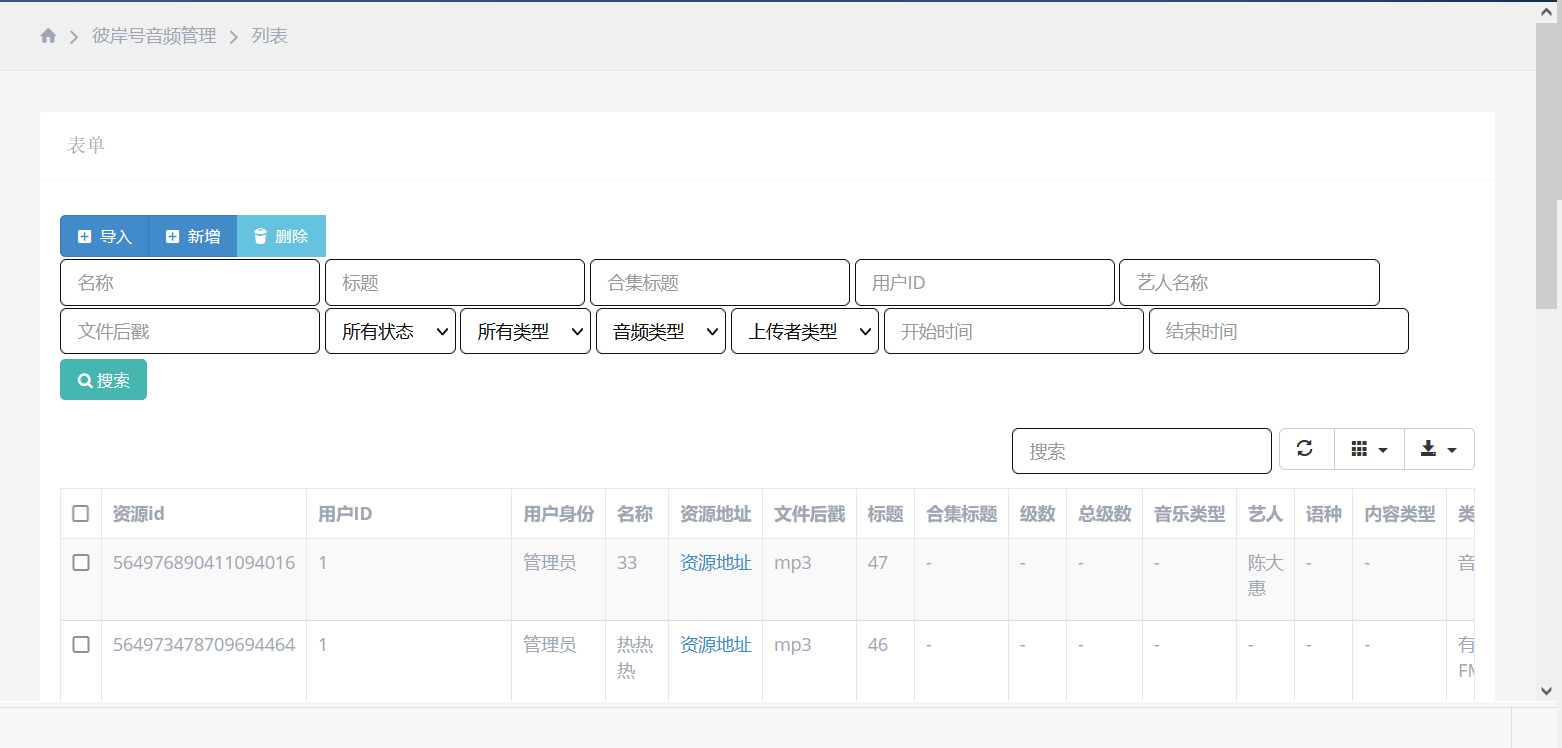This screenshot has height=748, width=1562.
Task: Click the 音乐类型 column header
Action: click(1190, 514)
